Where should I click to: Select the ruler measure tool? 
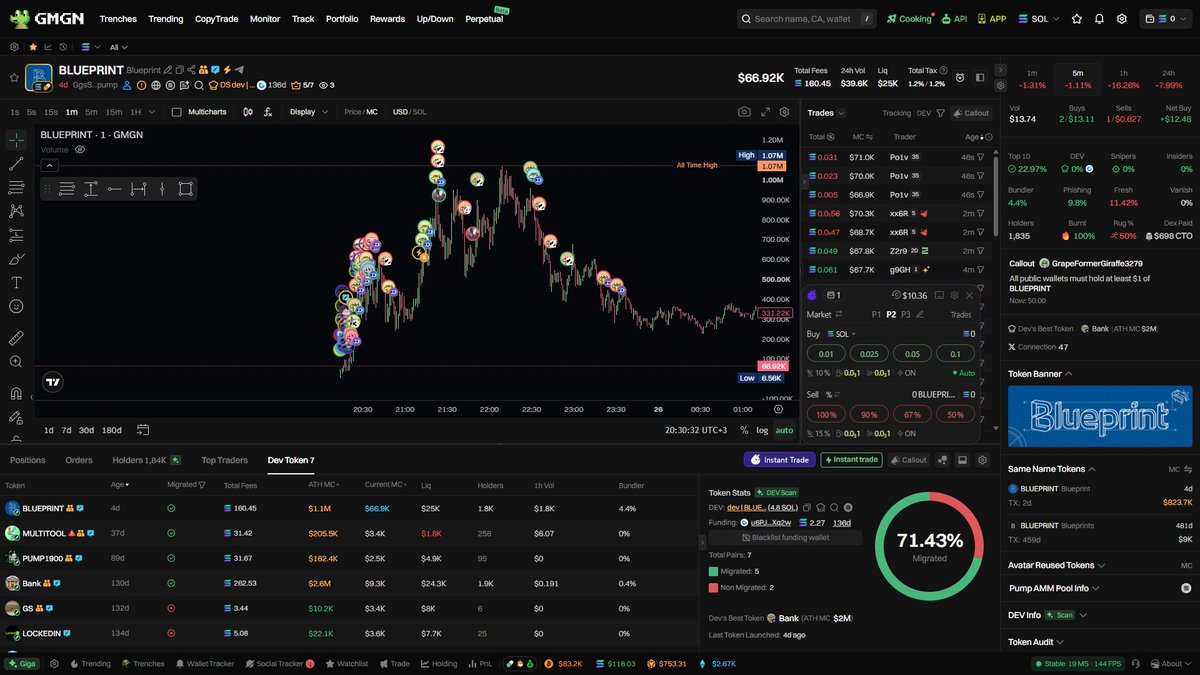16,338
